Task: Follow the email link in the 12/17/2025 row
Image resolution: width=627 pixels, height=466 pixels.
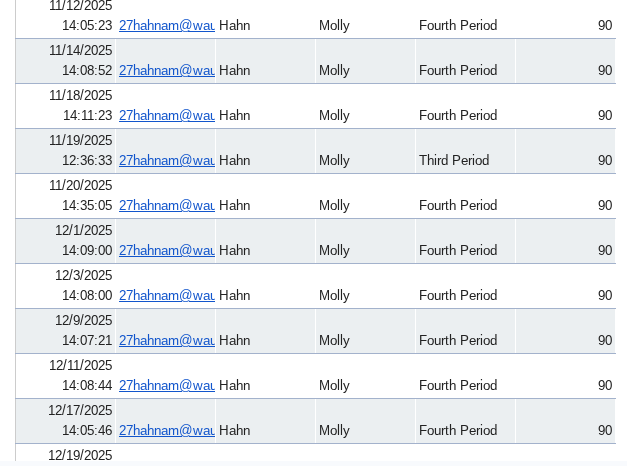Action: 166,431
